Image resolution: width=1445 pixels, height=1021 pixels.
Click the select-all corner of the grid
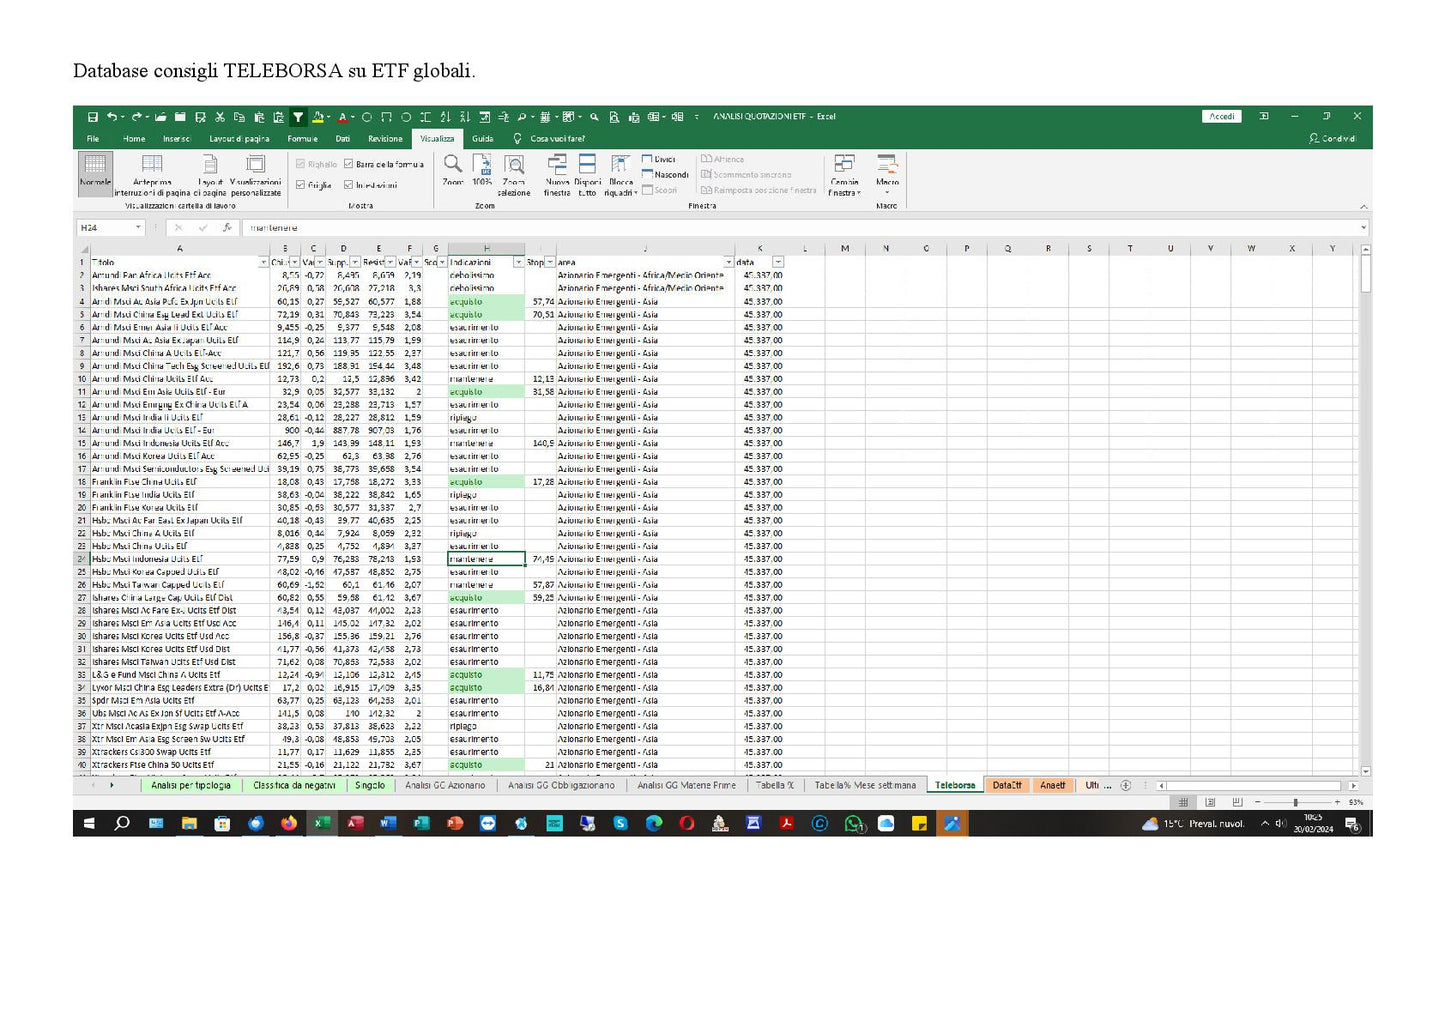click(x=83, y=249)
